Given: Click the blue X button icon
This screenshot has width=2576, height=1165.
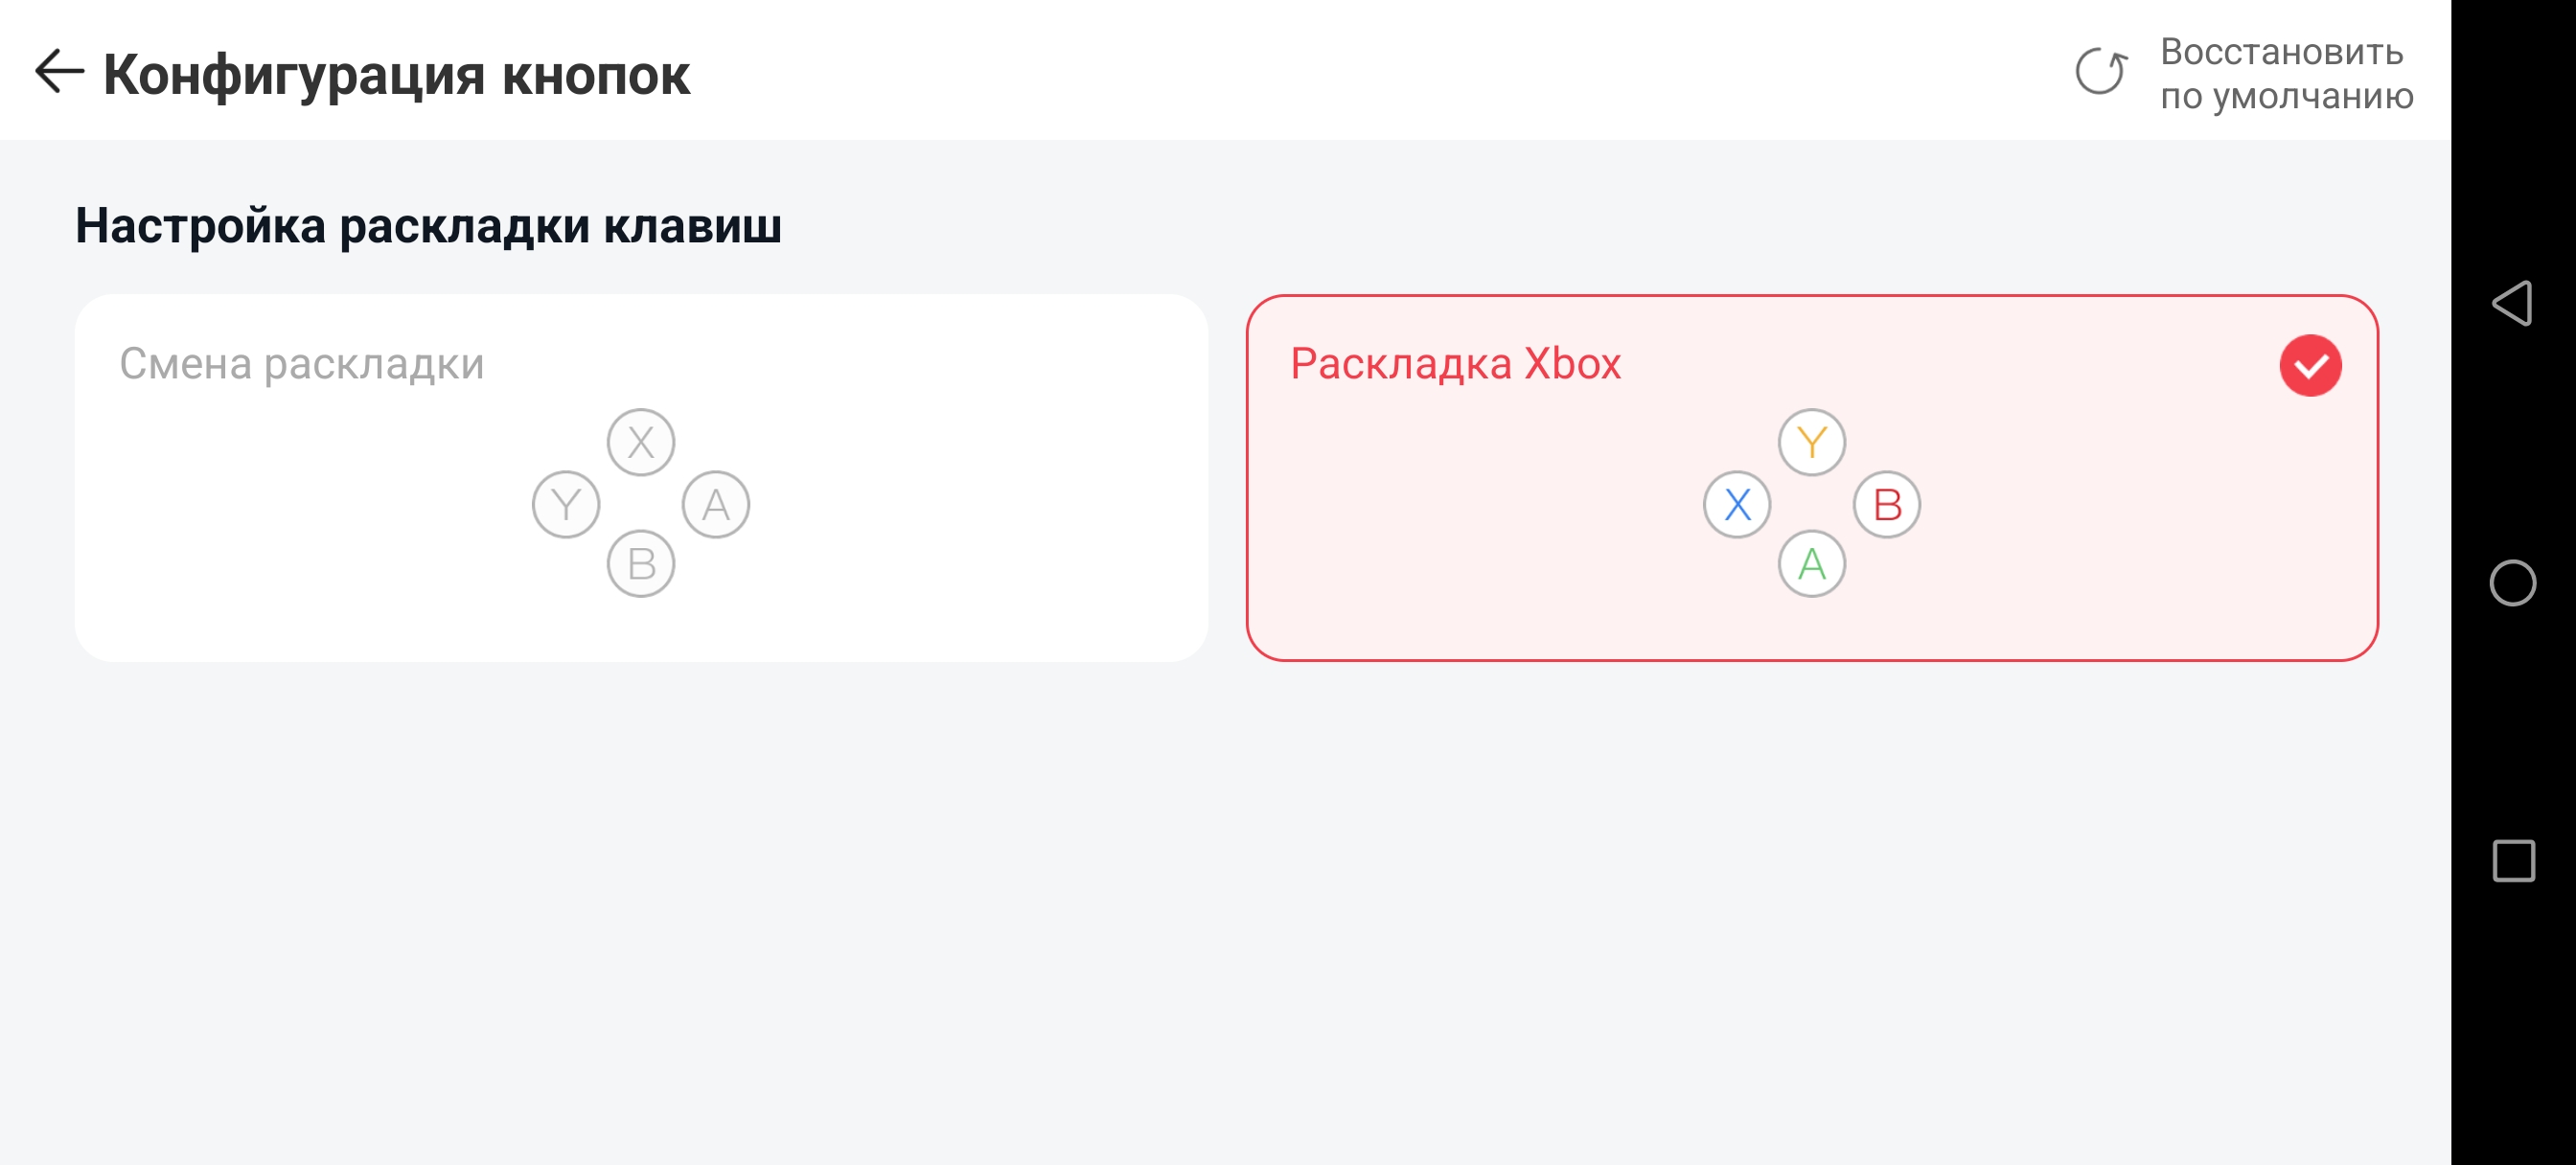Looking at the screenshot, I should 1737,505.
